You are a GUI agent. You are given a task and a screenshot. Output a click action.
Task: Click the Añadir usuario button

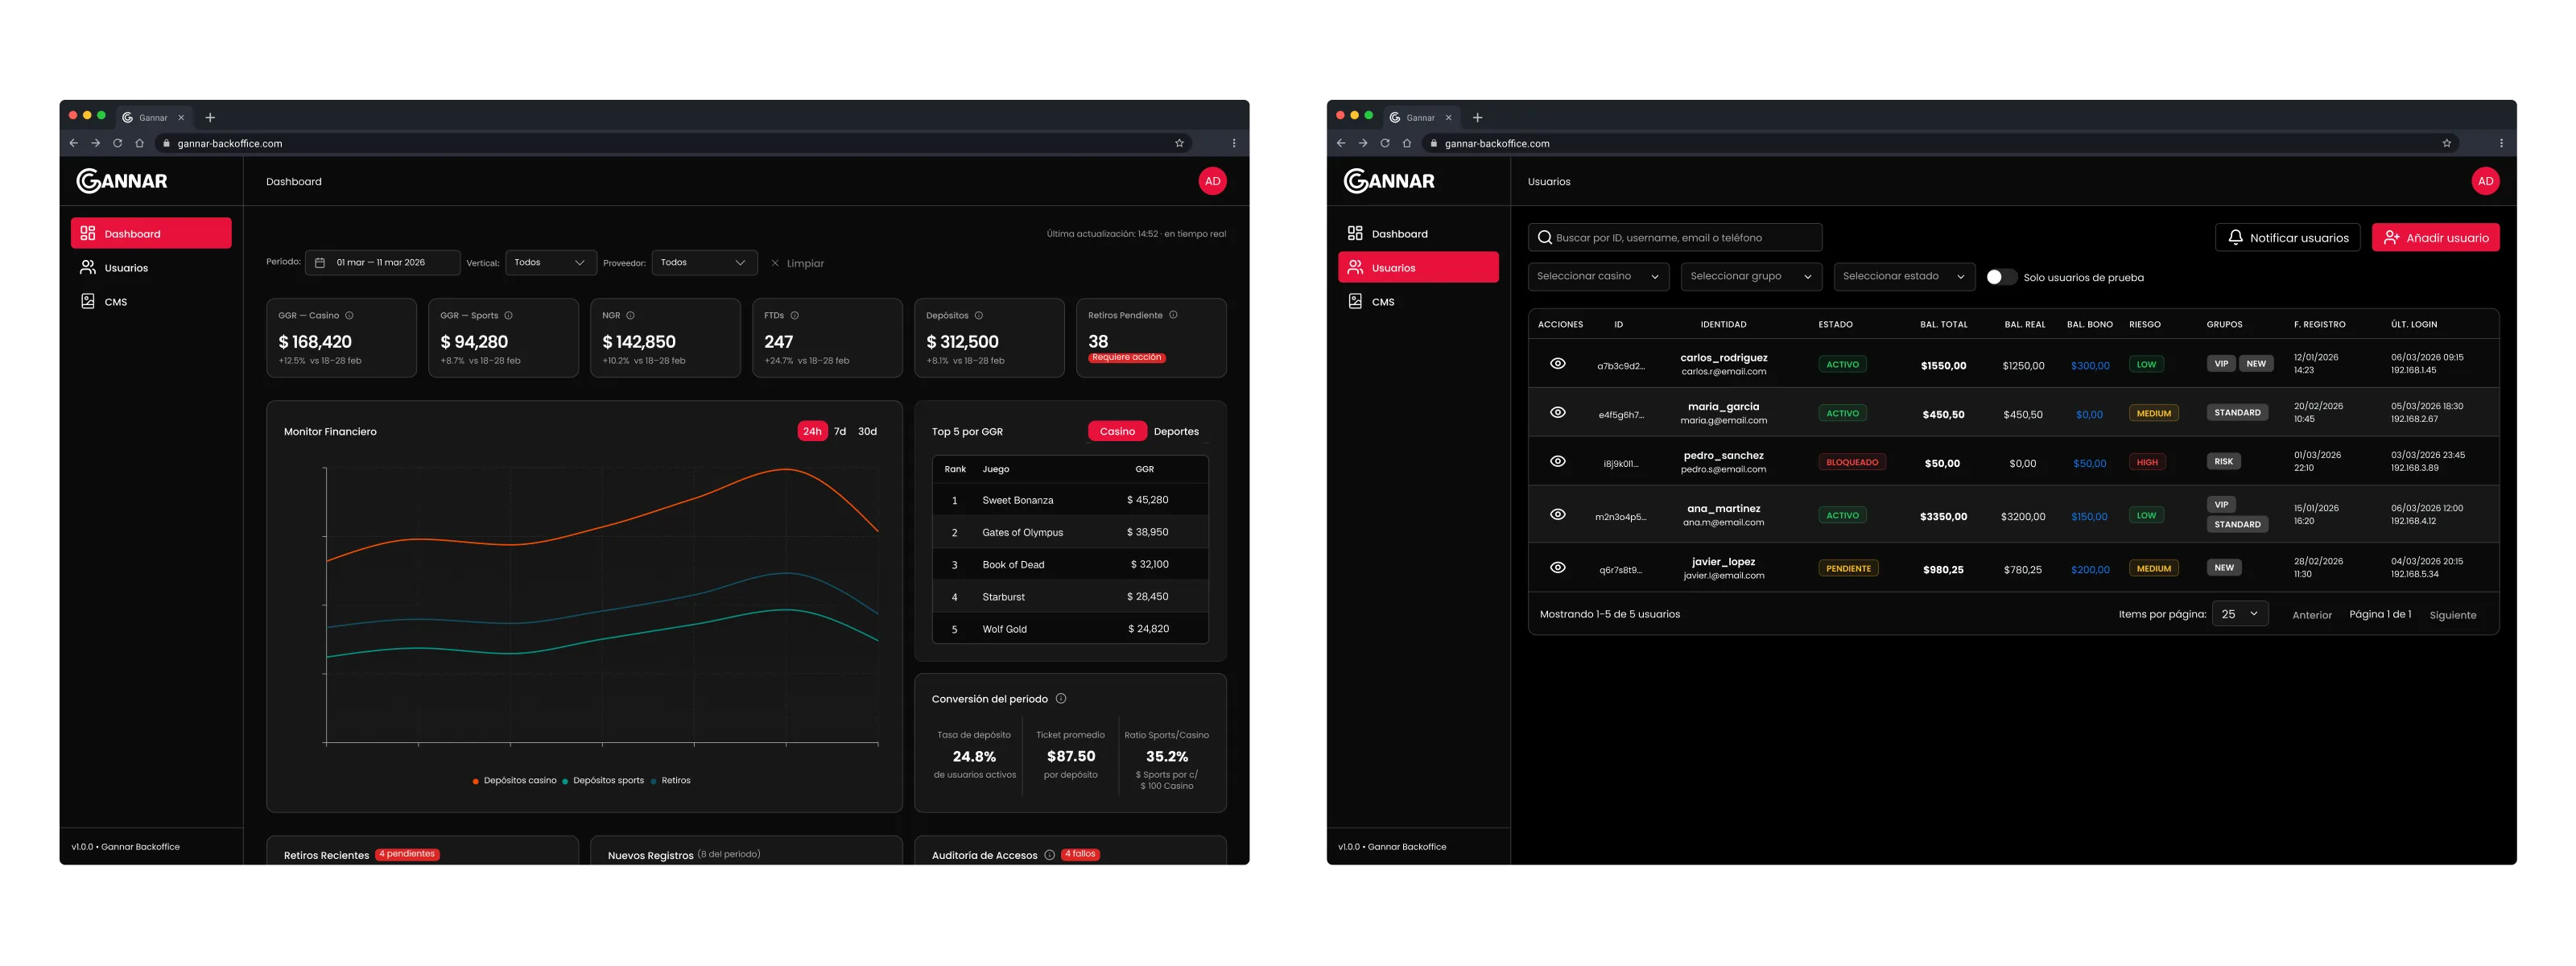tap(2435, 237)
